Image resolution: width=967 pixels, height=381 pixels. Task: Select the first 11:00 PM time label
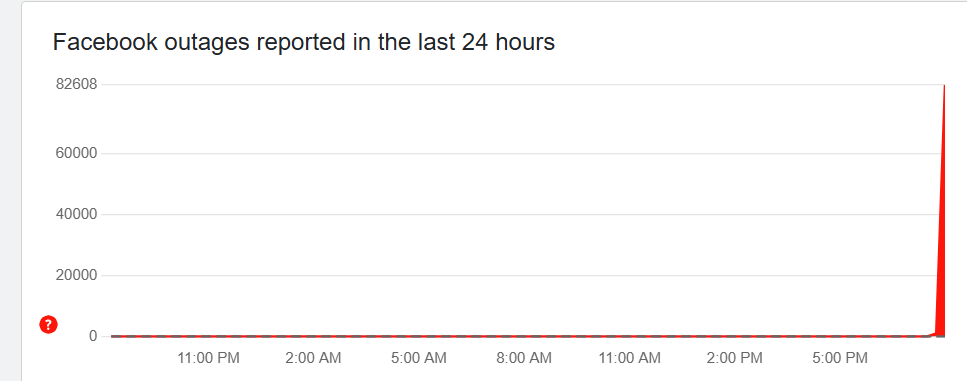(x=208, y=358)
